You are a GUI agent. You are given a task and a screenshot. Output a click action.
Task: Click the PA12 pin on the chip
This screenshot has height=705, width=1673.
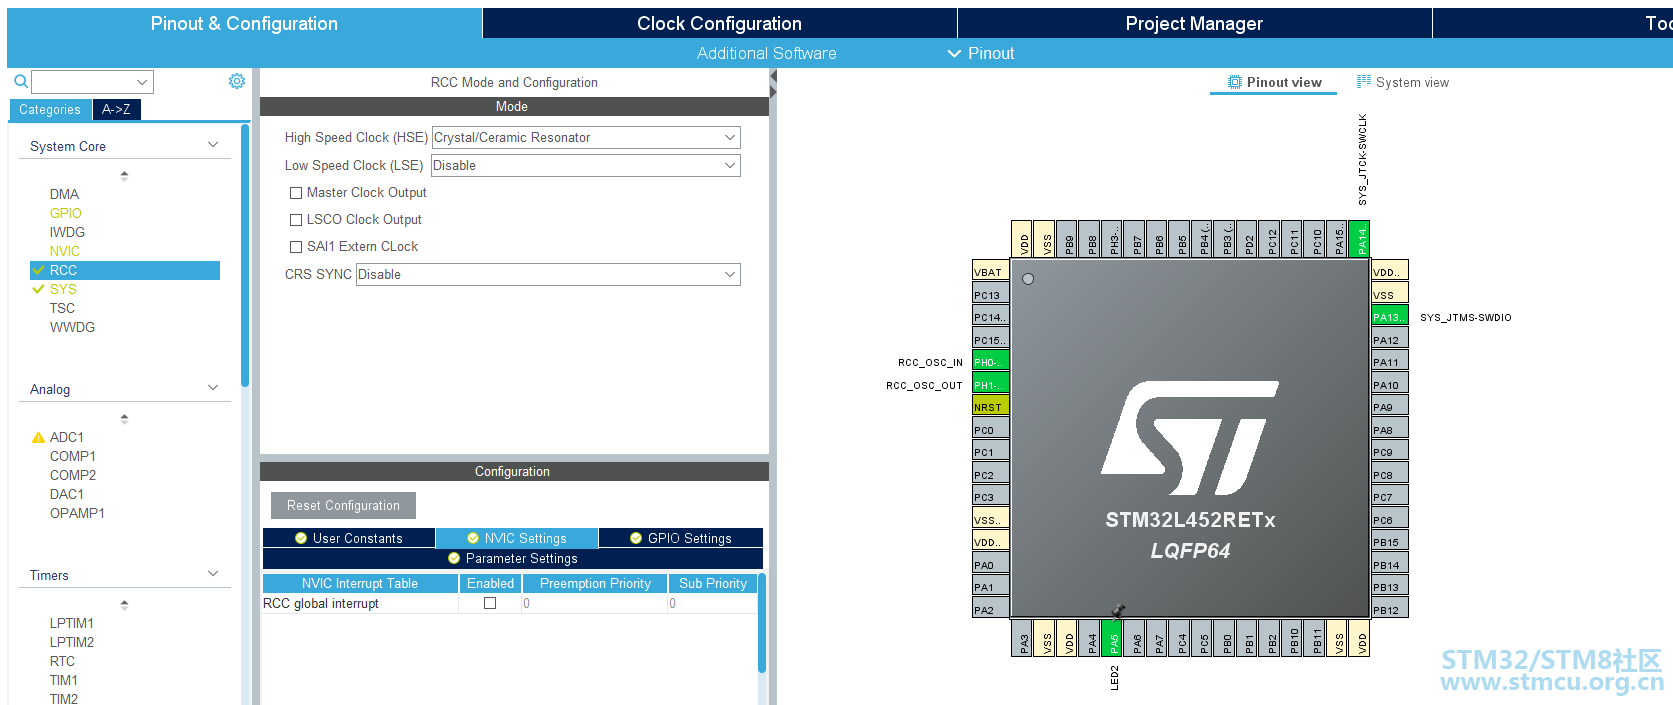(1390, 339)
